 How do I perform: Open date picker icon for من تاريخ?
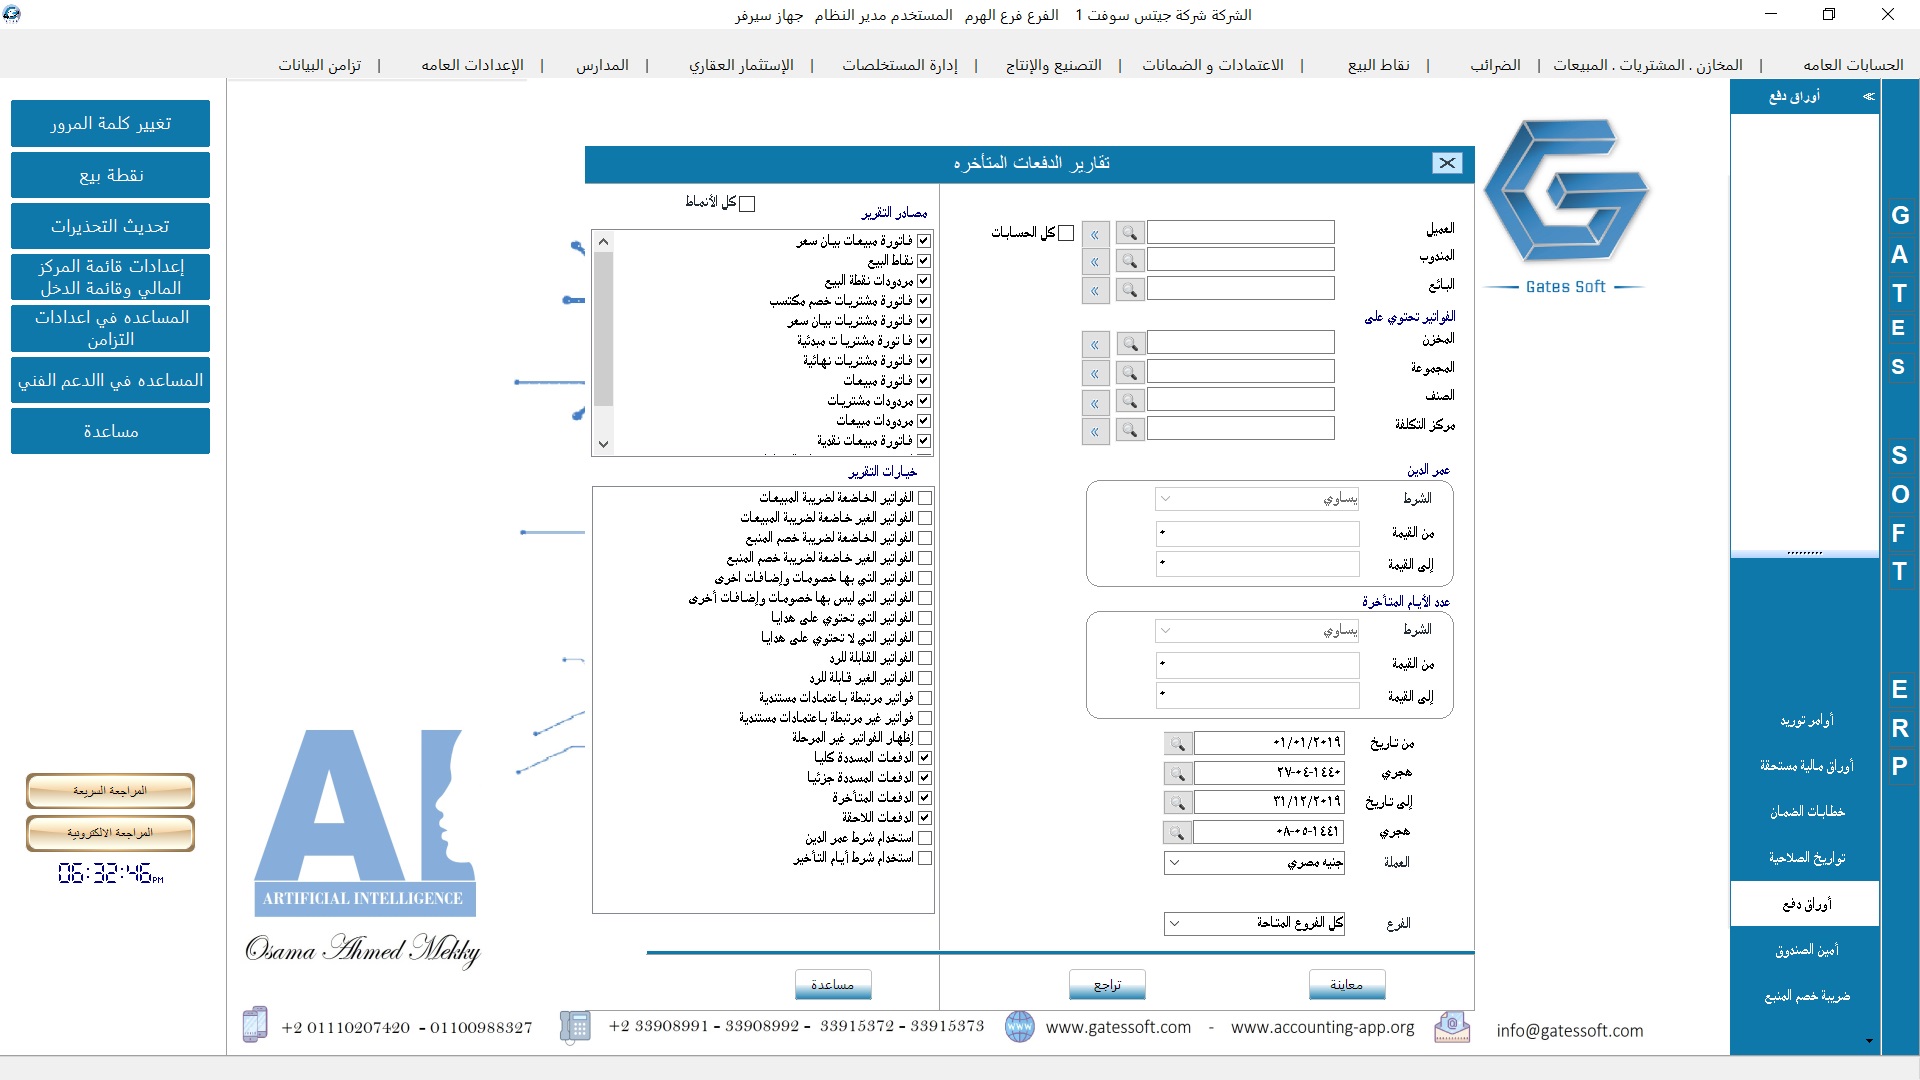(x=1178, y=744)
